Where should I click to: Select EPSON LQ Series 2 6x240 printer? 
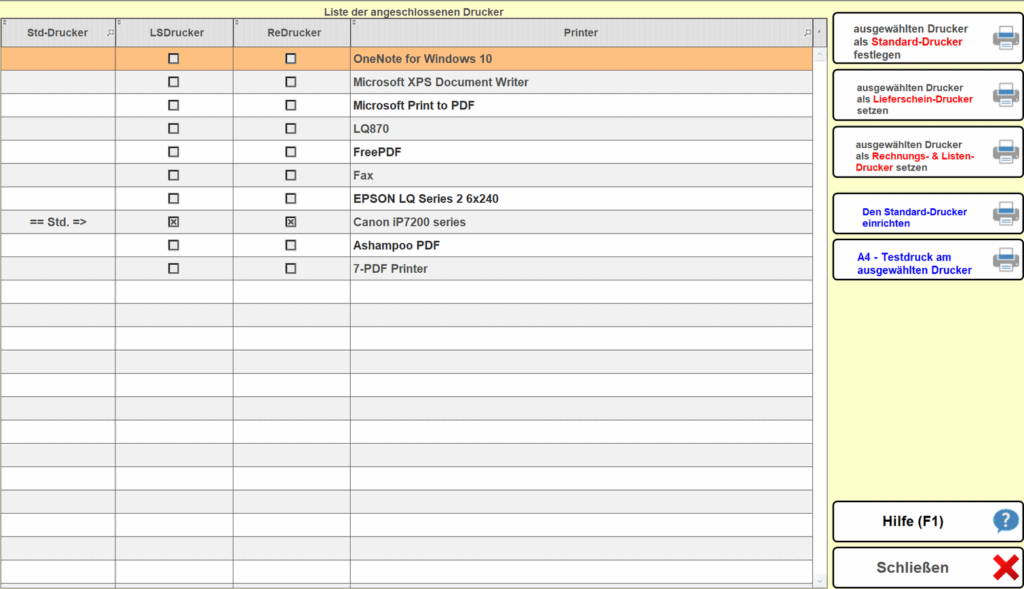406,199
